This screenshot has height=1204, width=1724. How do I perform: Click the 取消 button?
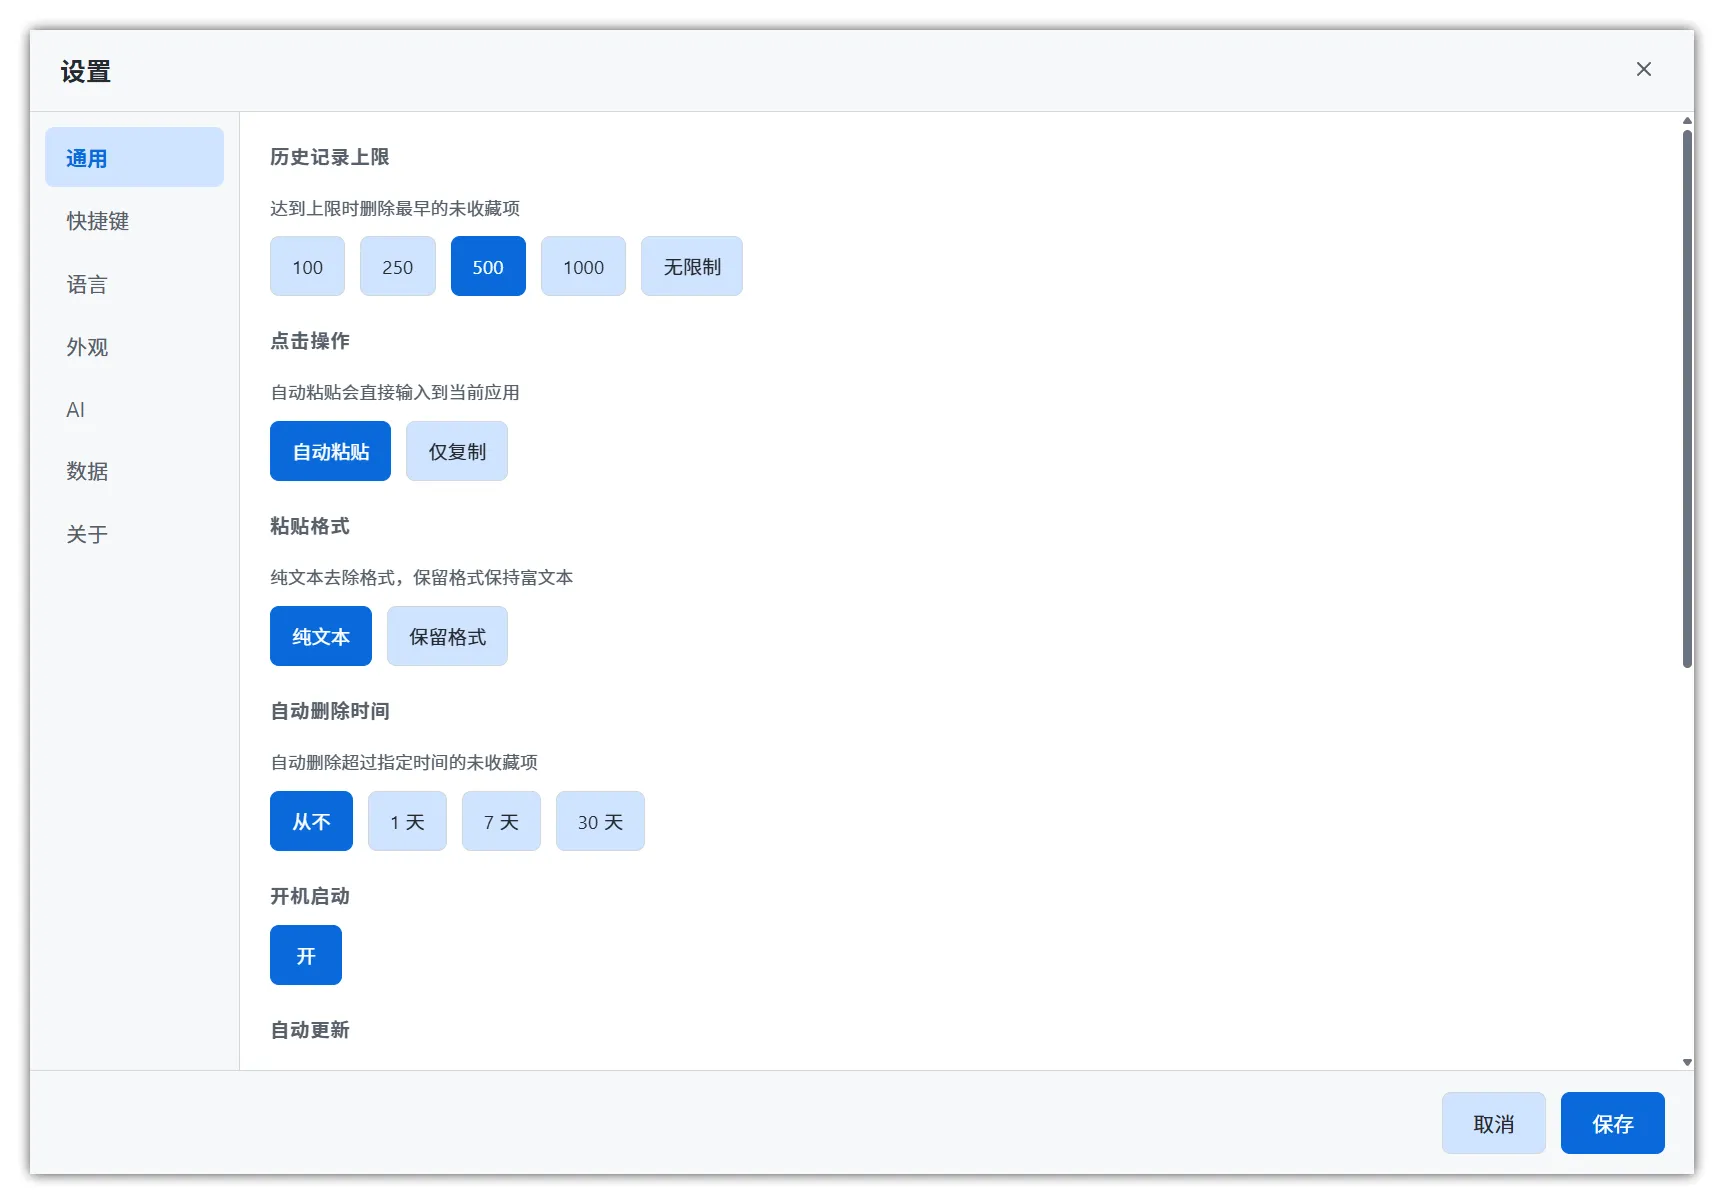click(1493, 1124)
